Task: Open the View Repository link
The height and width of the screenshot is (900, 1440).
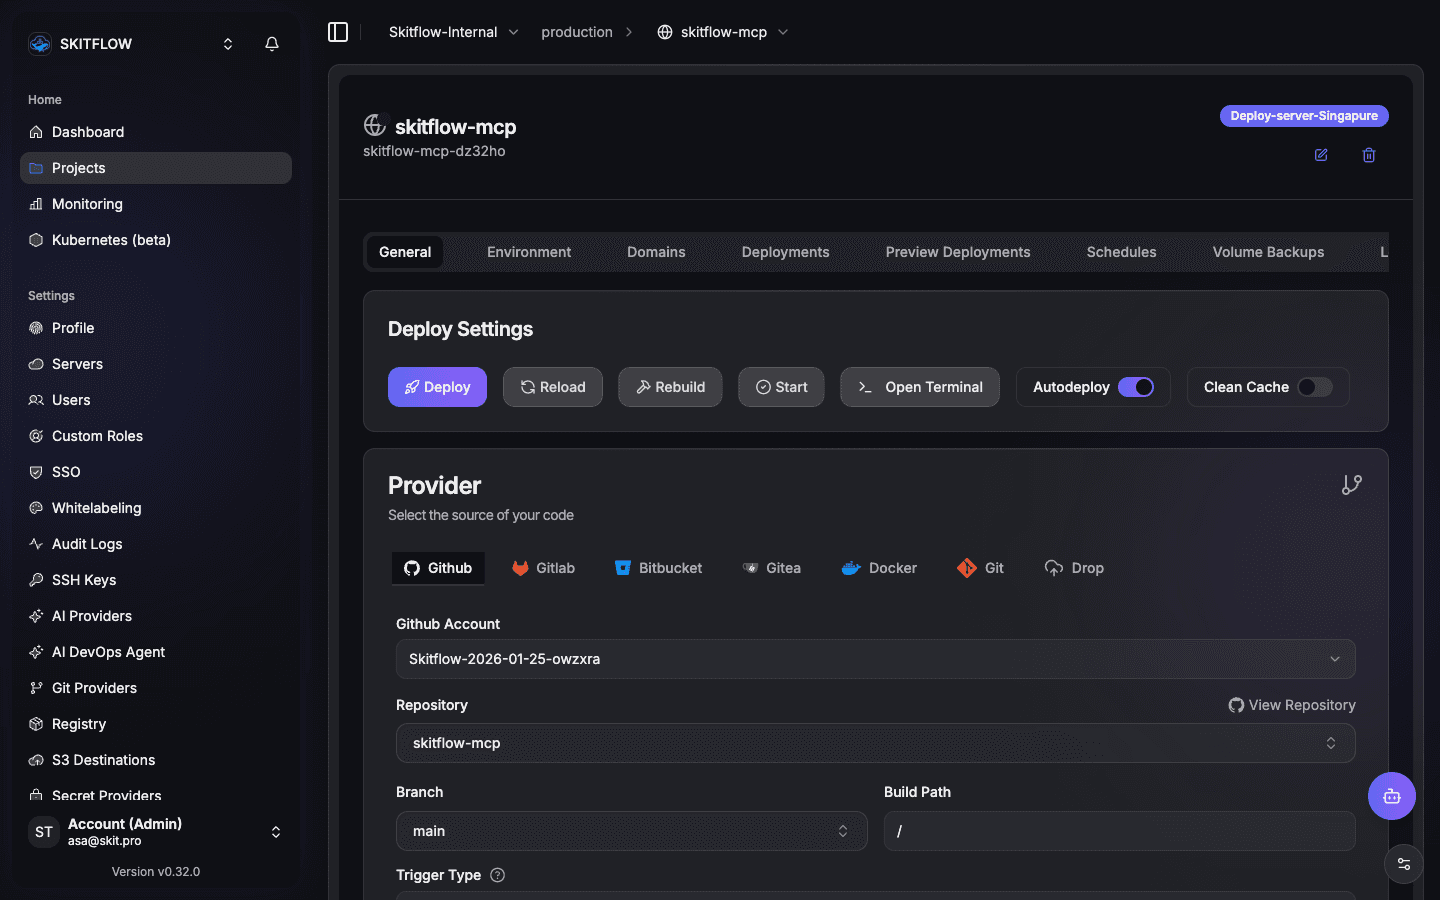Action: 1292,705
